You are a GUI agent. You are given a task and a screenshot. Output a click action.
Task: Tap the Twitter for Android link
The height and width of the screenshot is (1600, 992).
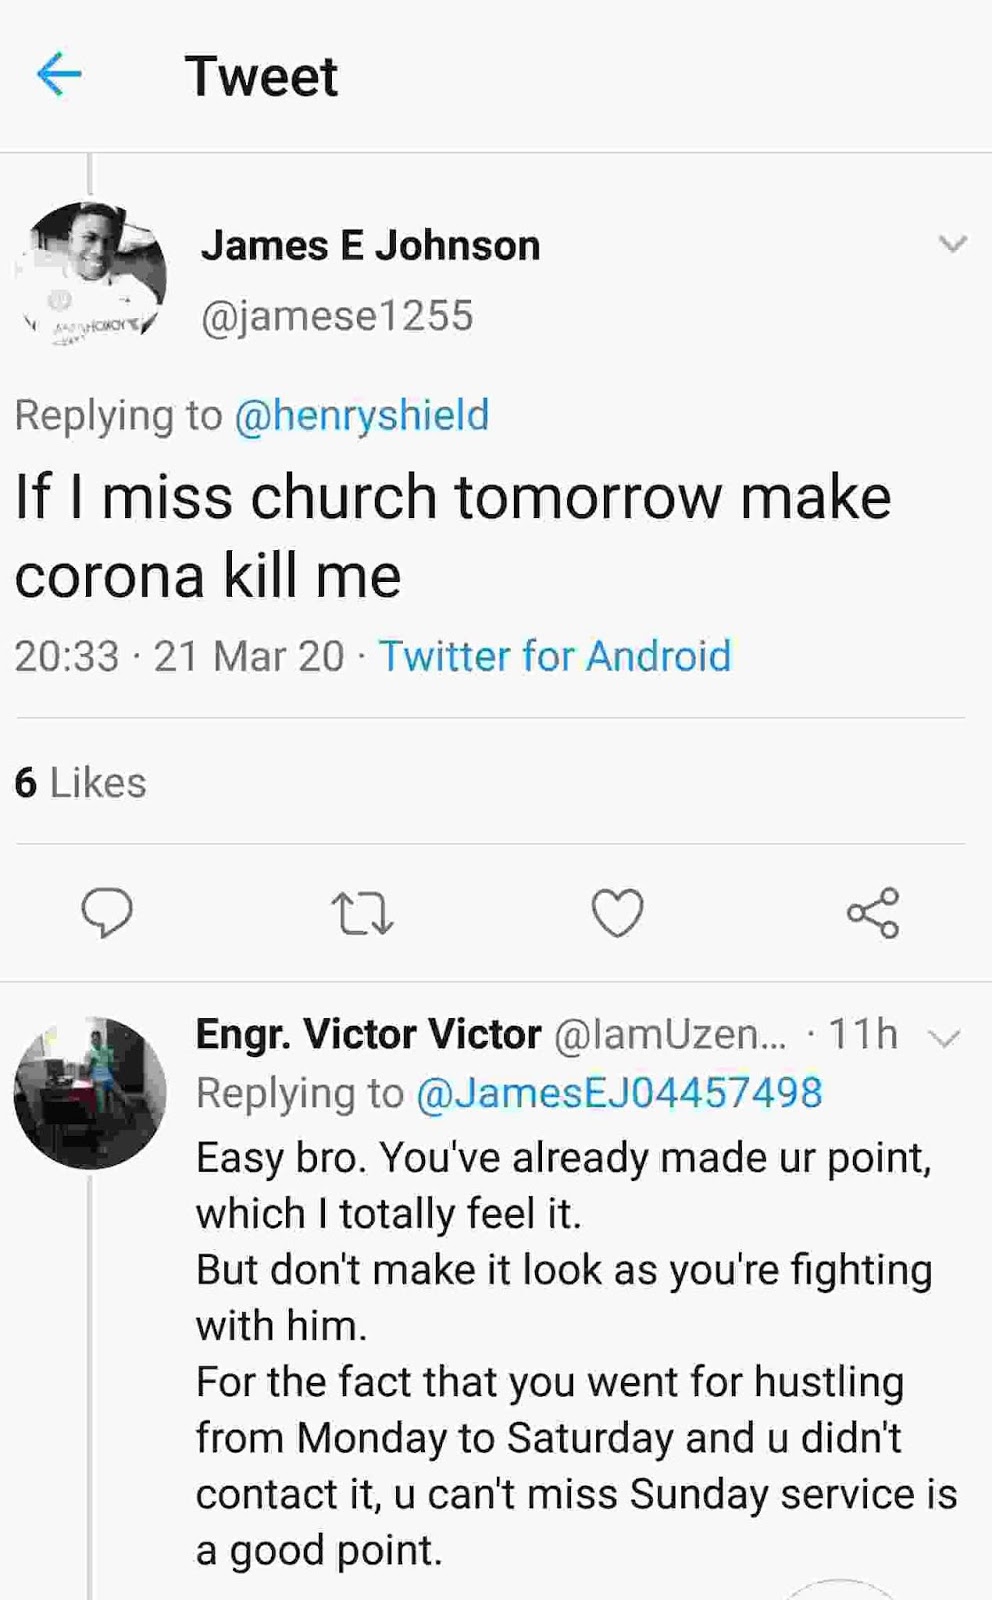point(554,656)
